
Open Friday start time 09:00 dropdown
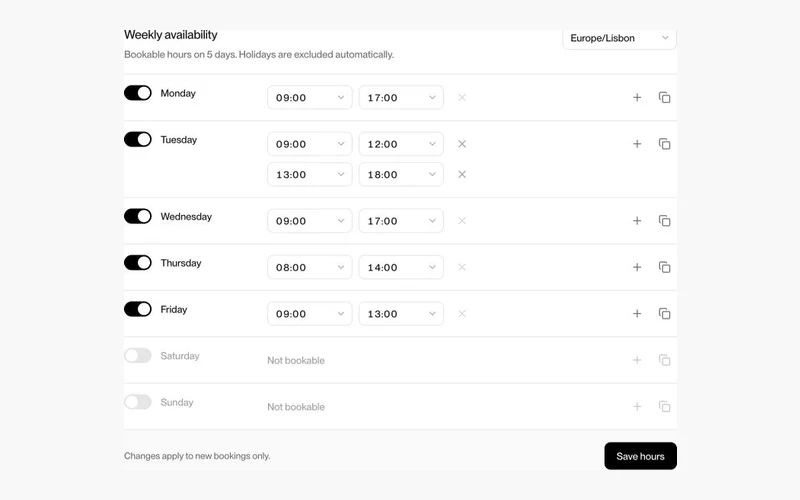click(310, 314)
